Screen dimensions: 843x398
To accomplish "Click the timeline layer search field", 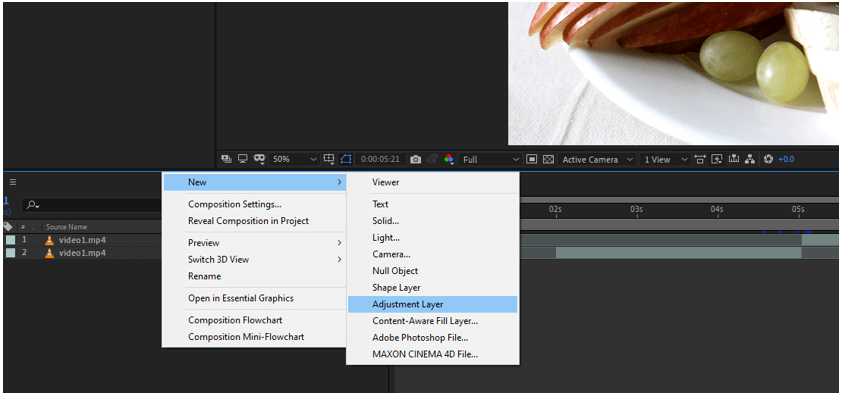I will (91, 204).
